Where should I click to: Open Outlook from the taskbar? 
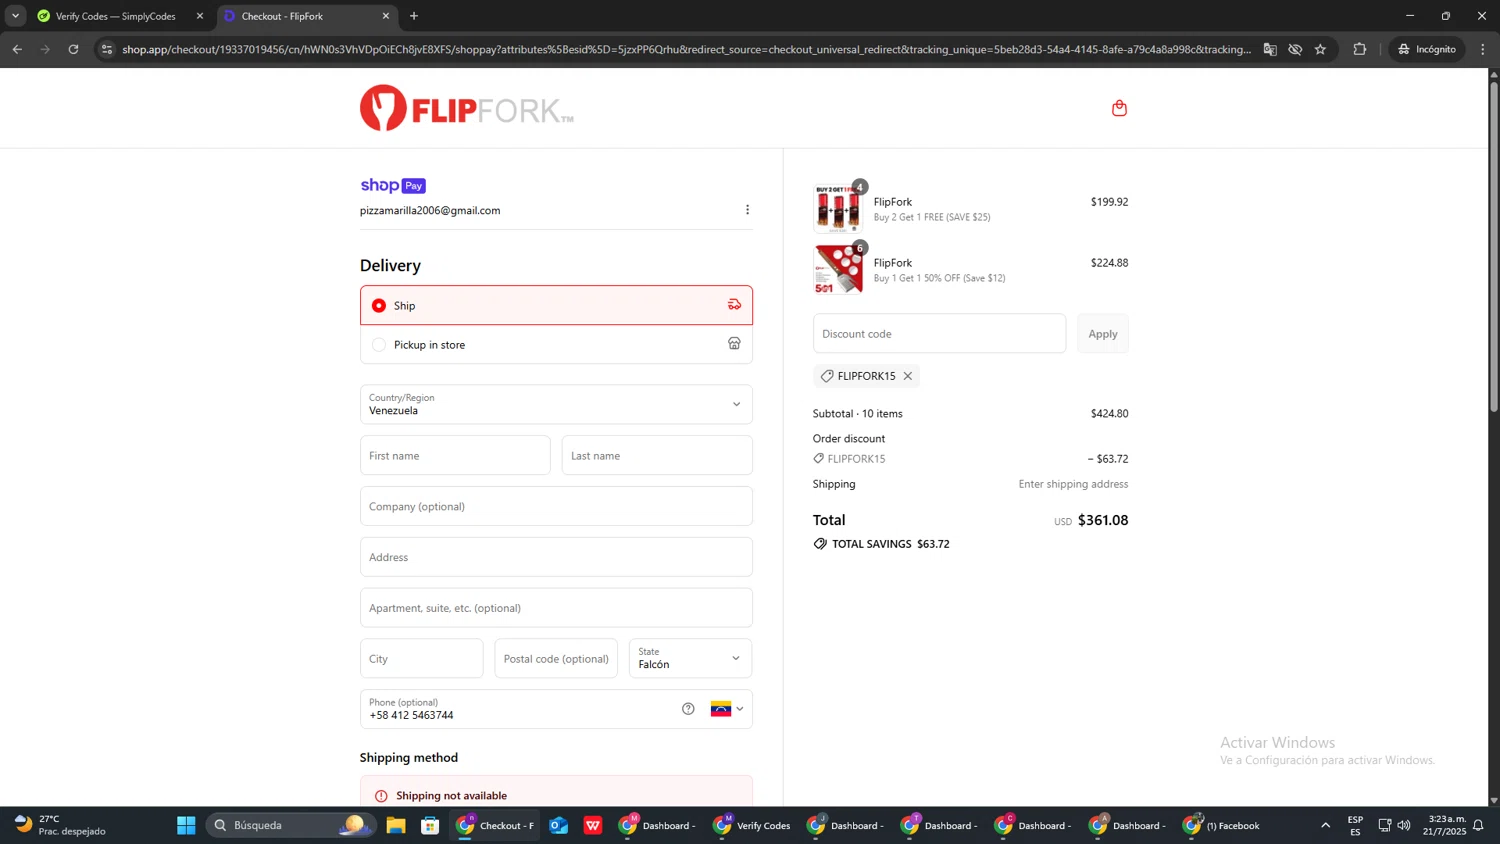(x=558, y=825)
